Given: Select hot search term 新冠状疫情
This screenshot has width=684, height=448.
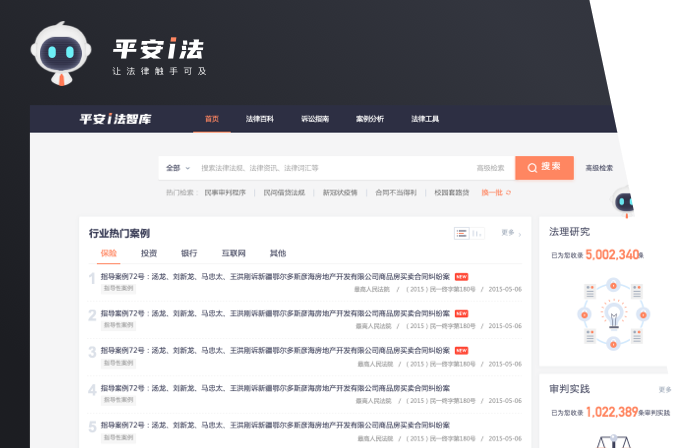Looking at the screenshot, I should click(340, 192).
